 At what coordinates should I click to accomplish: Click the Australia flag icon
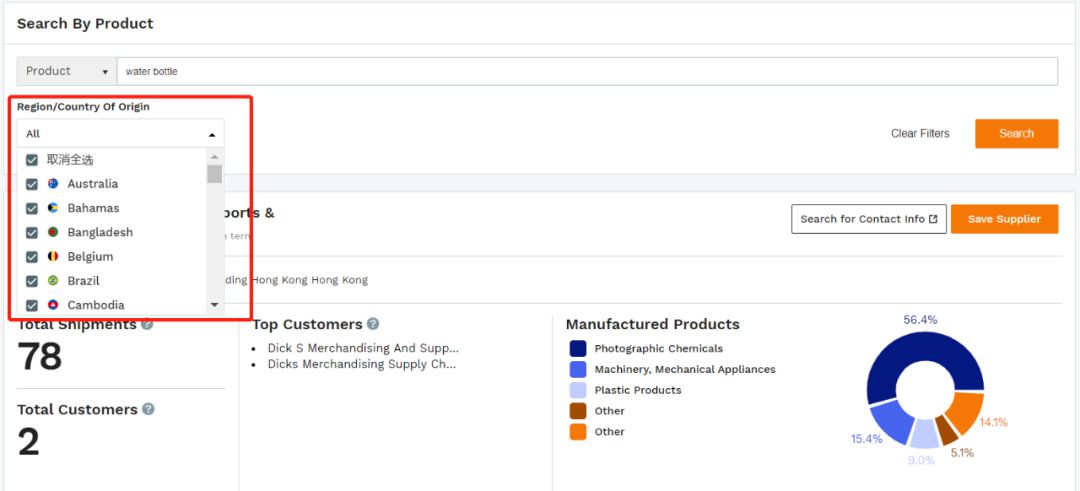(x=53, y=184)
